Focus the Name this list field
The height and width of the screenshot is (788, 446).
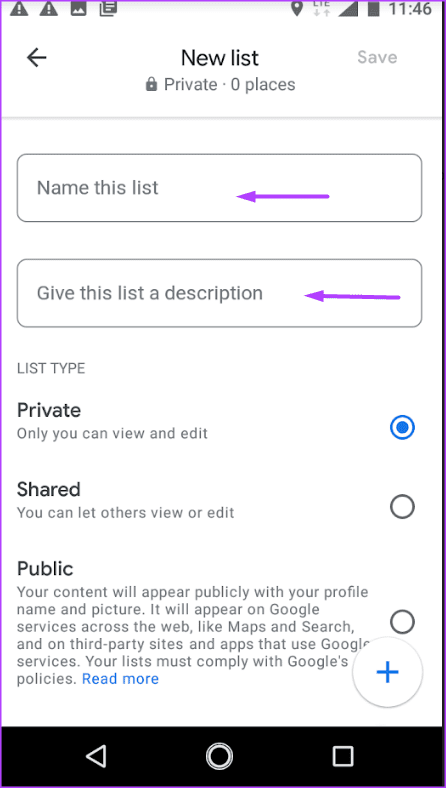click(x=219, y=188)
